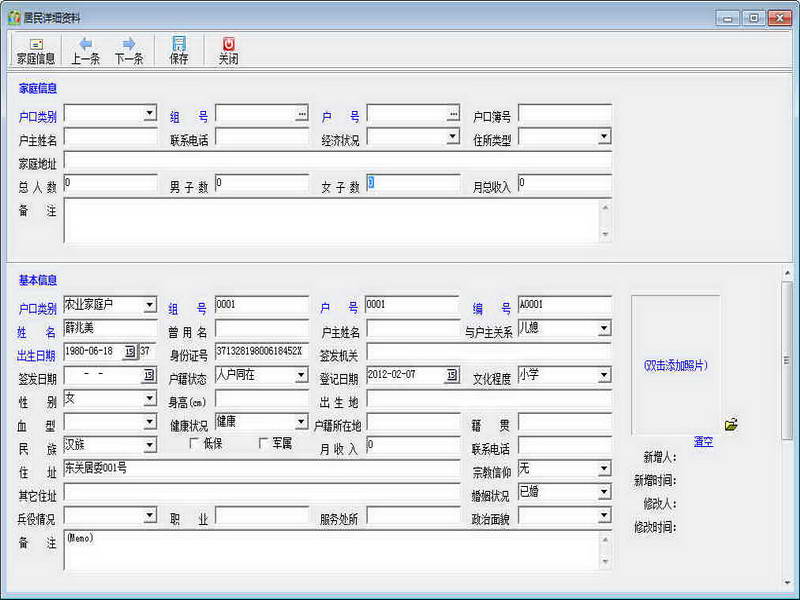This screenshot has height=600, width=800.
Task: Click the 出生地 input field
Action: click(489, 398)
